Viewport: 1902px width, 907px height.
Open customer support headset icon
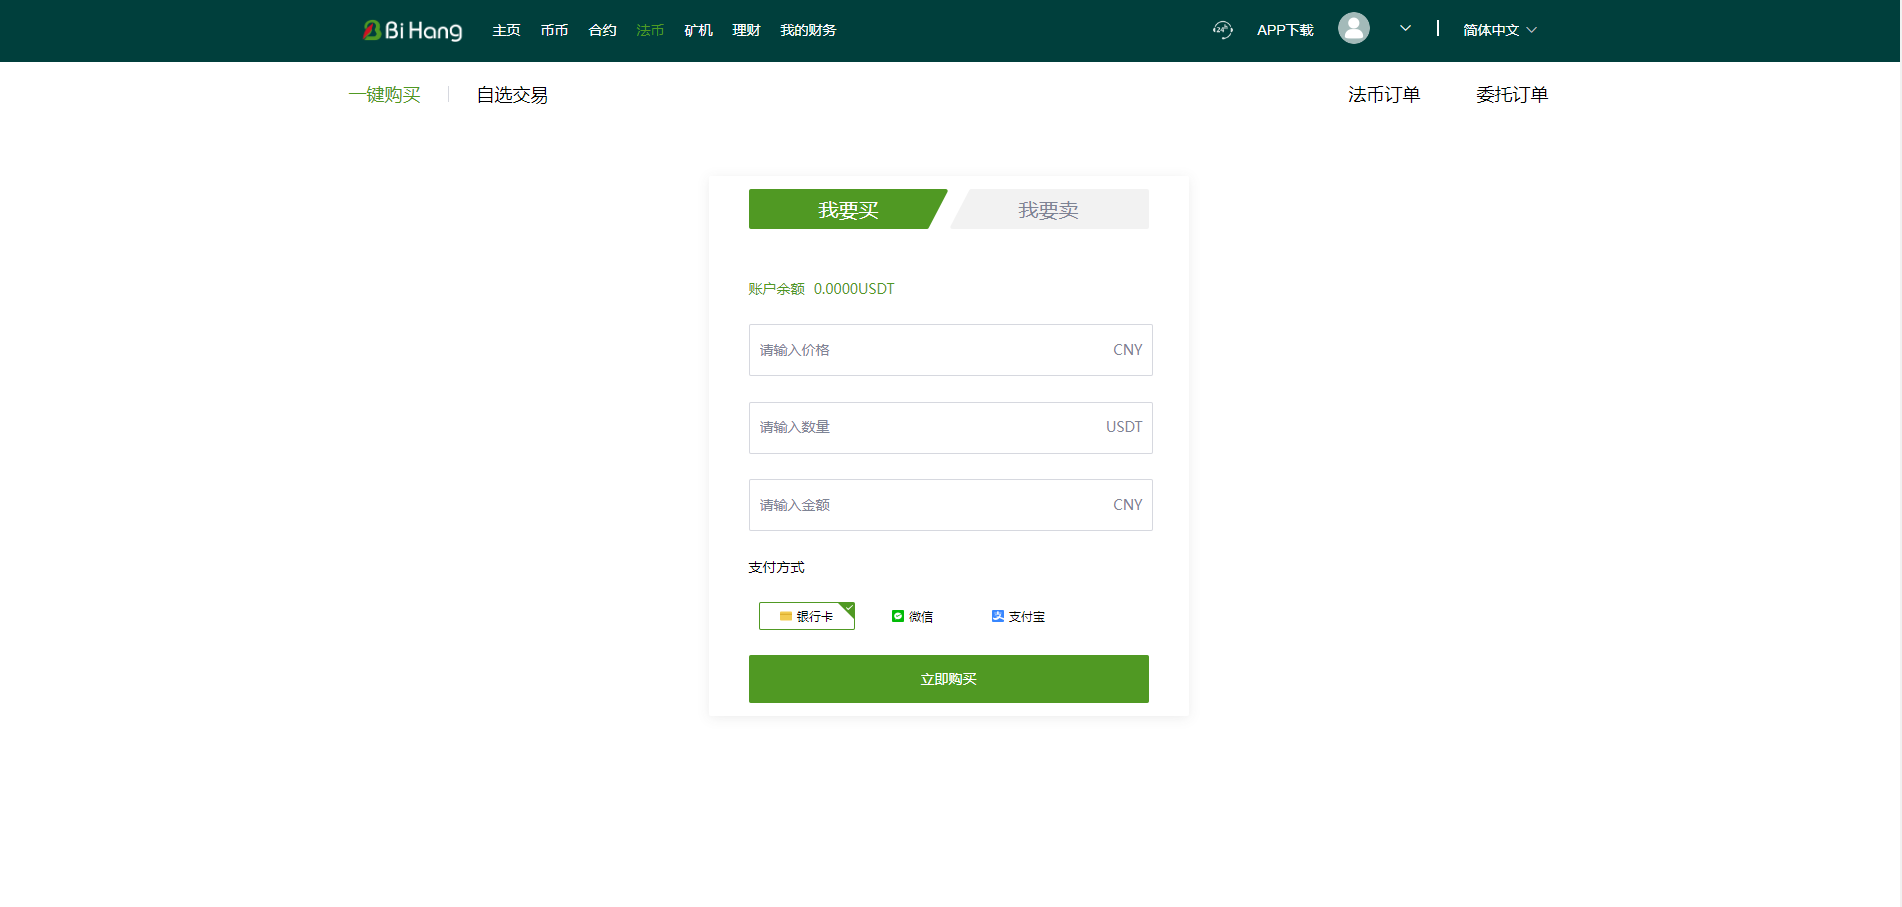[x=1222, y=30]
